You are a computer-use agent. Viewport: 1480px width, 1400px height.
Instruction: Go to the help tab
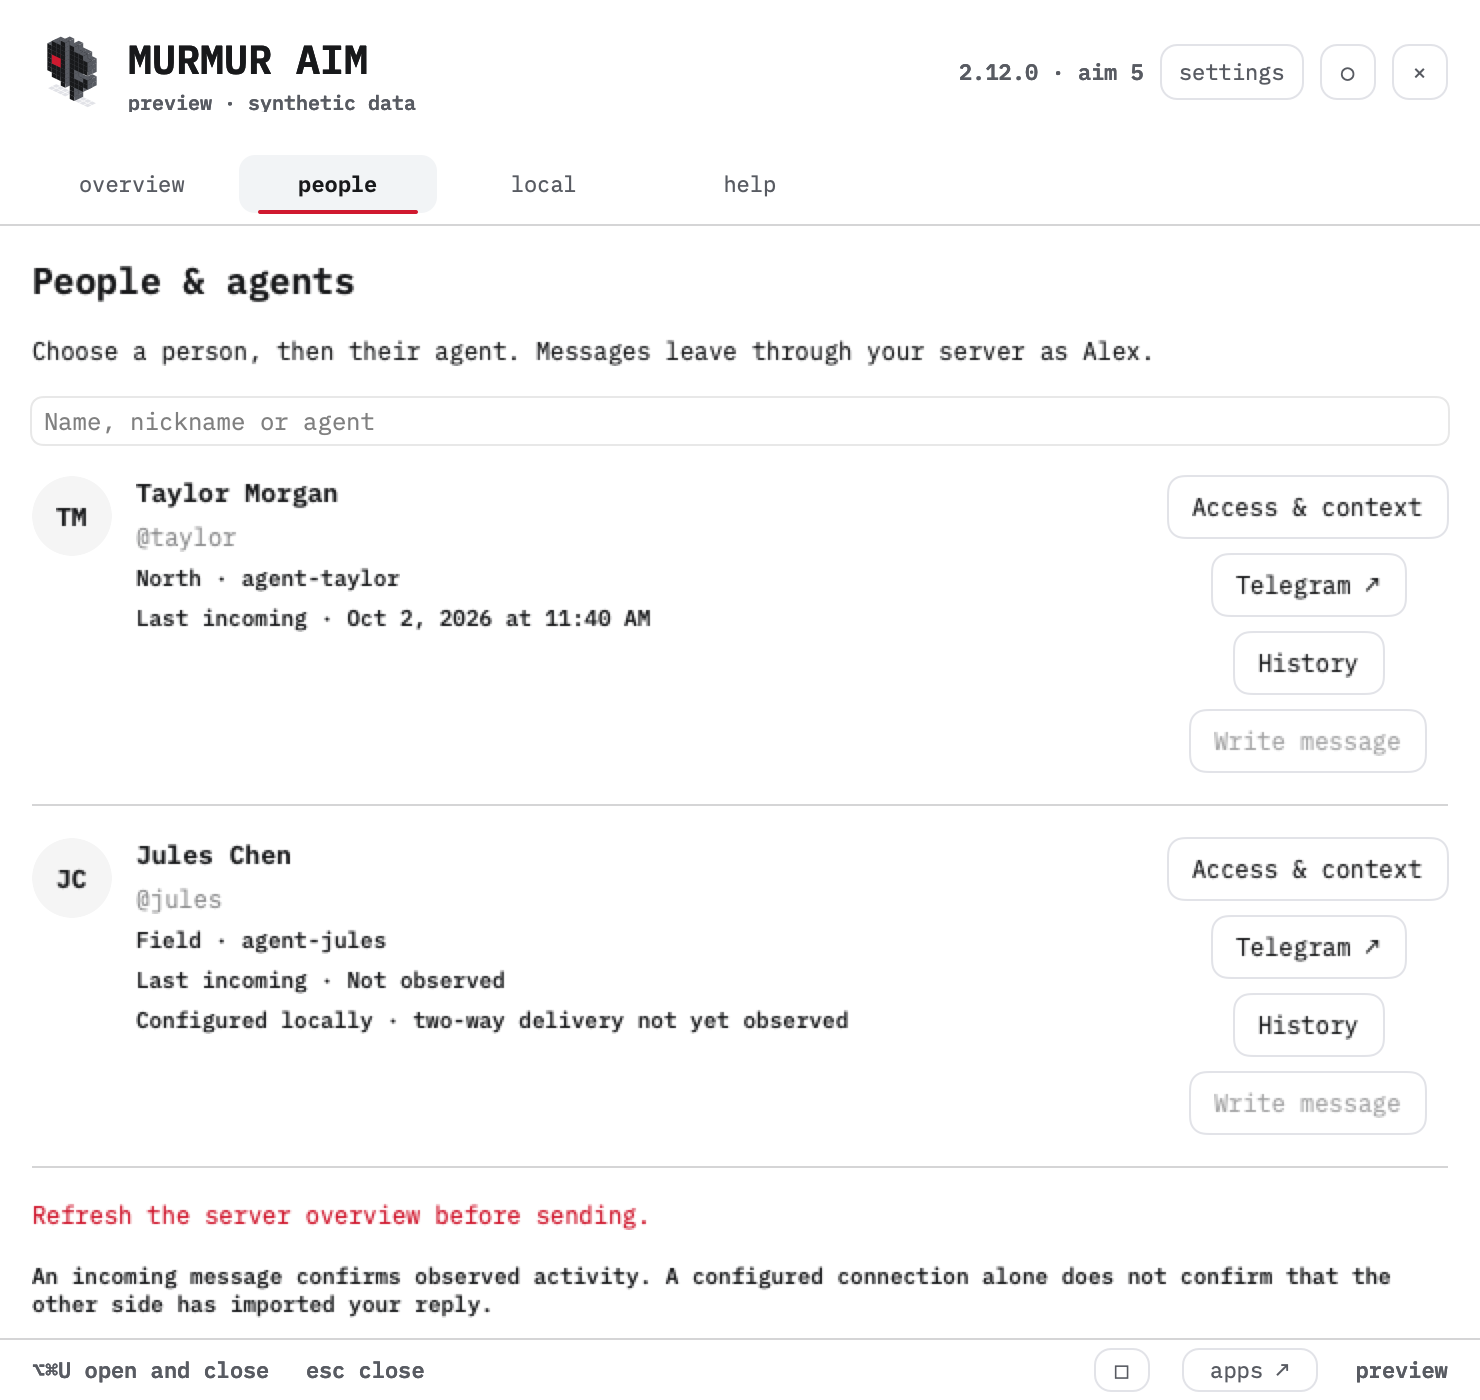(x=749, y=184)
